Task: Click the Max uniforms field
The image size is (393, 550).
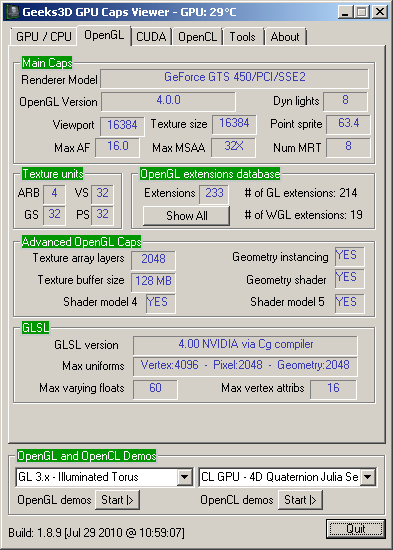Action: pyautogui.click(x=245, y=367)
